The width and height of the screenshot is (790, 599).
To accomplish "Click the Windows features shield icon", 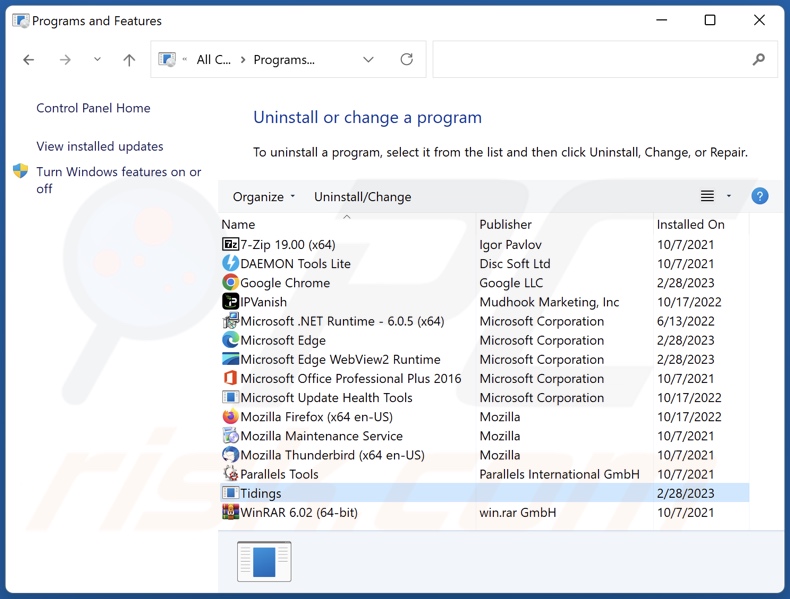I will 21,171.
